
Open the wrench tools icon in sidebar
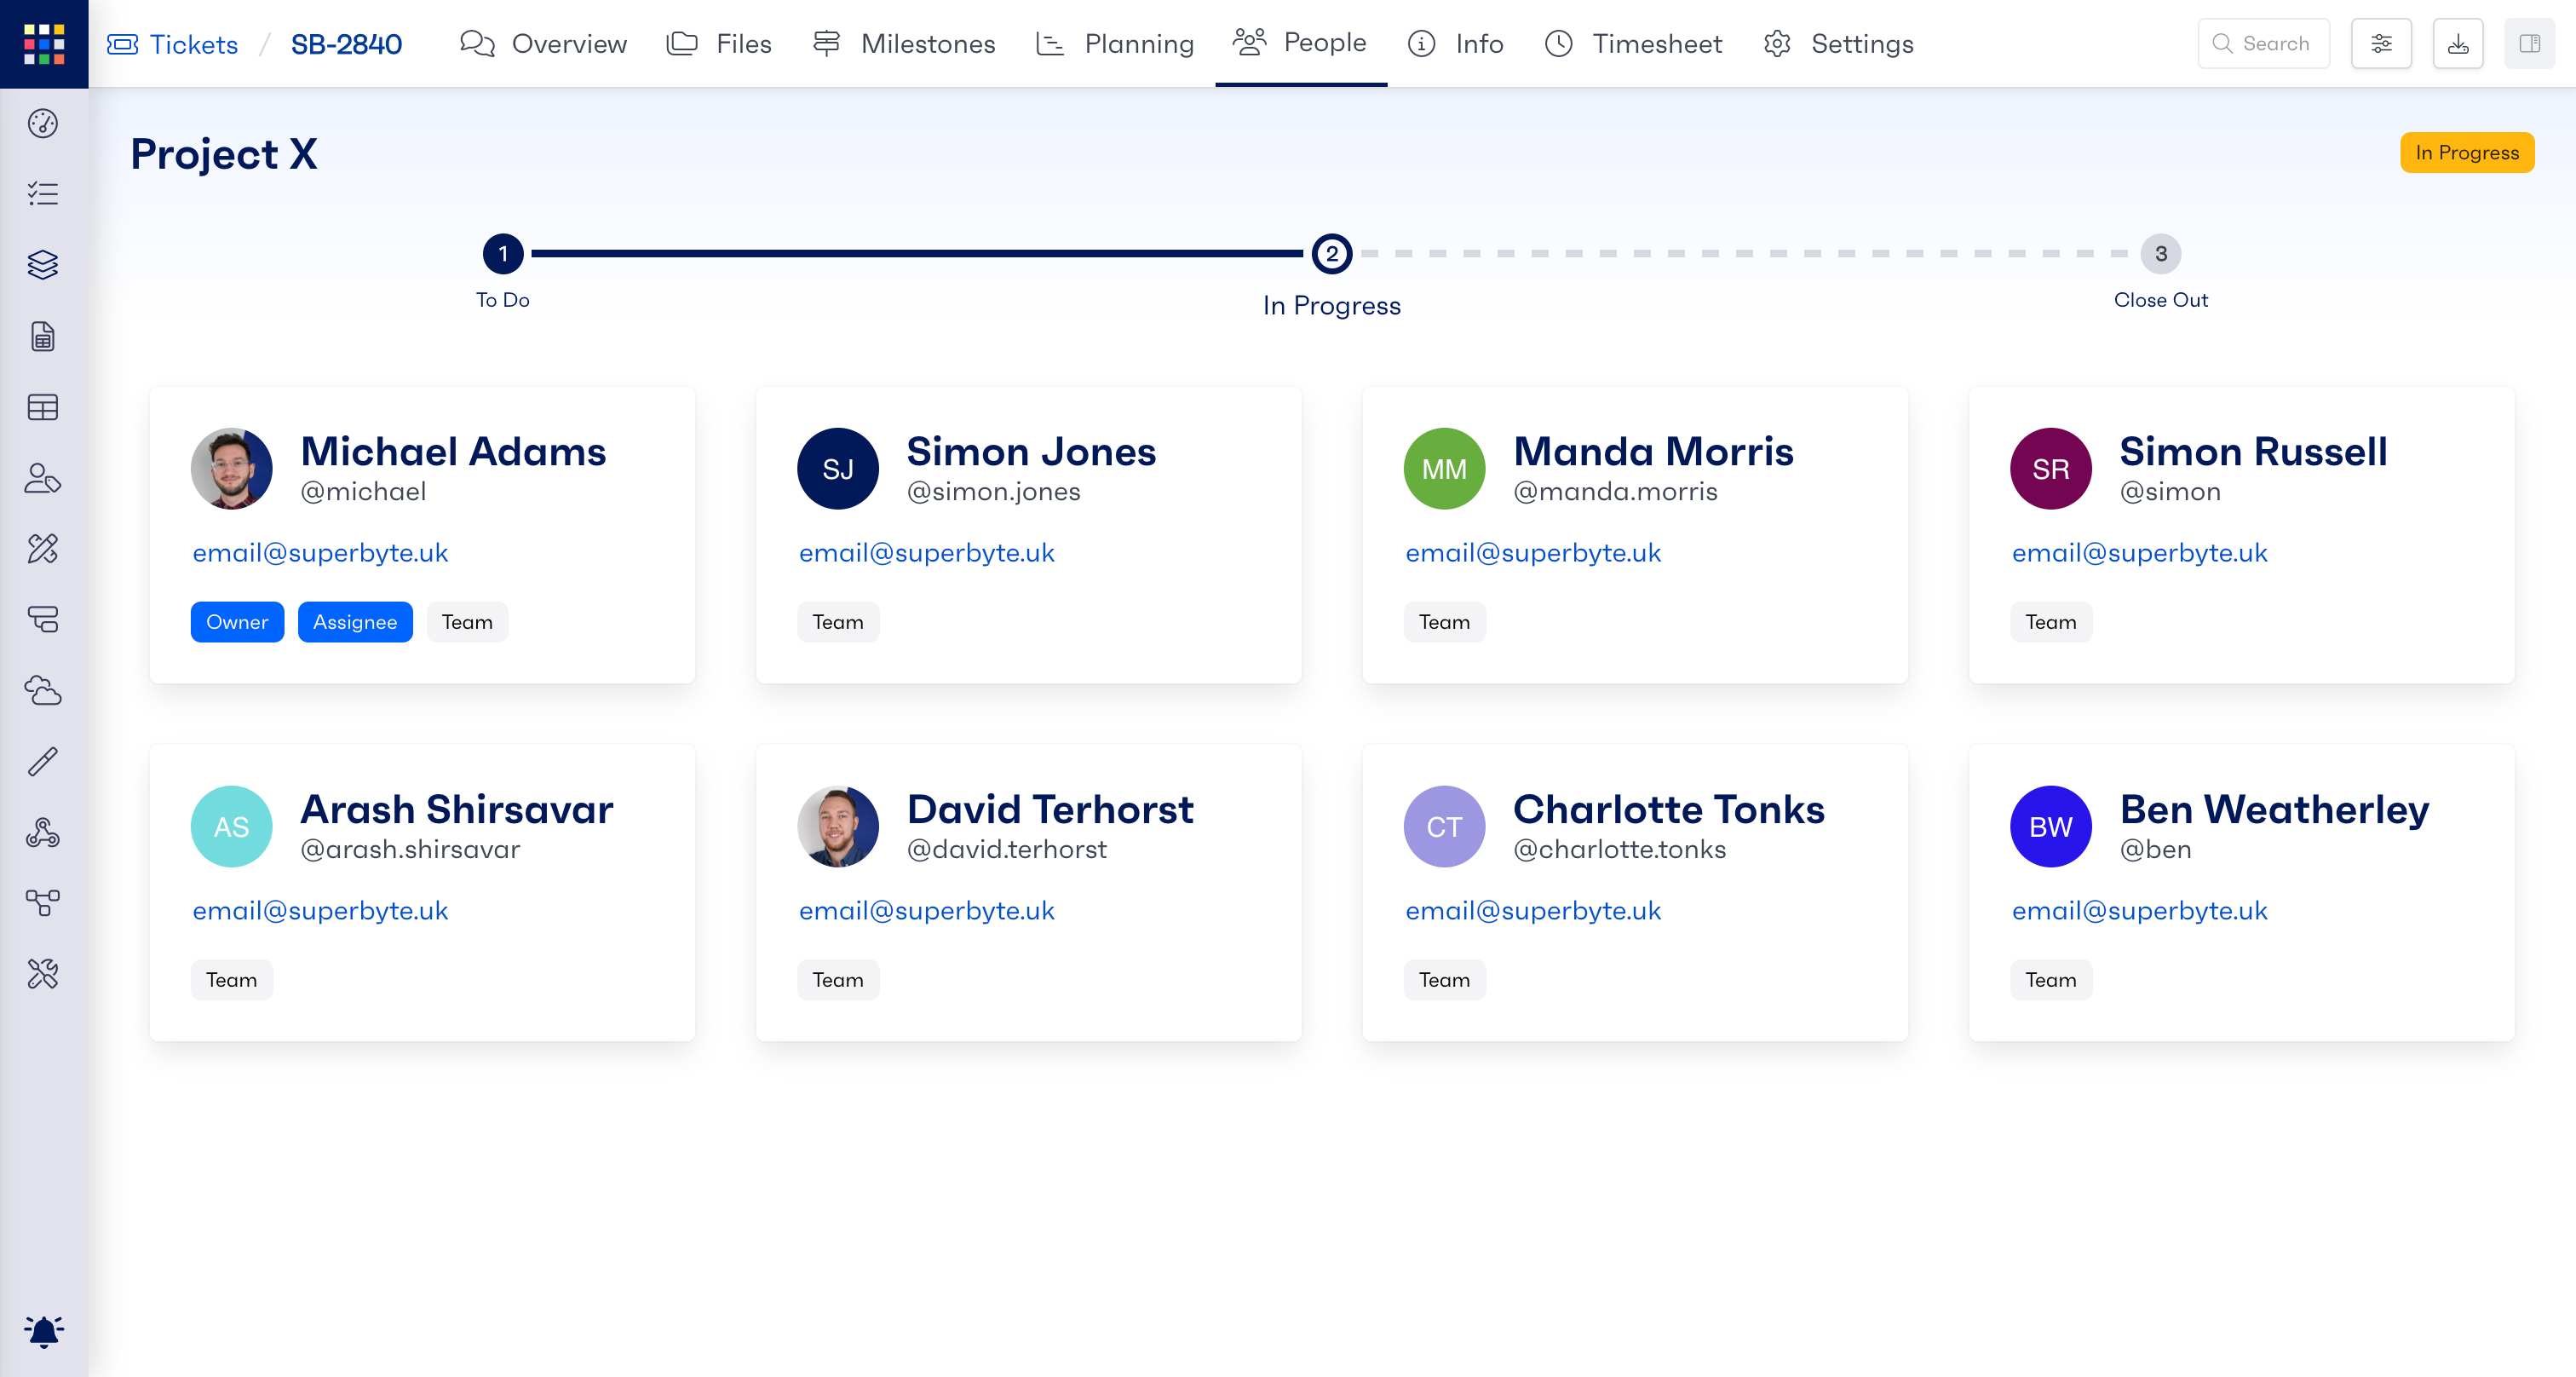coord(43,974)
